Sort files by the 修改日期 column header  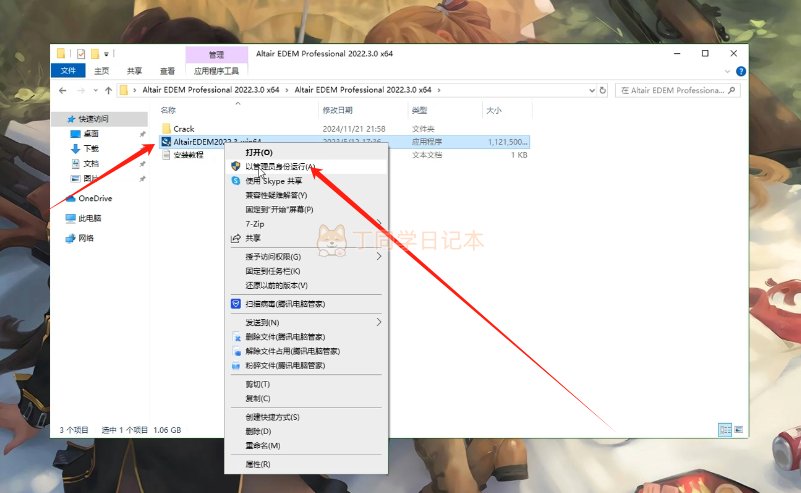[338, 110]
